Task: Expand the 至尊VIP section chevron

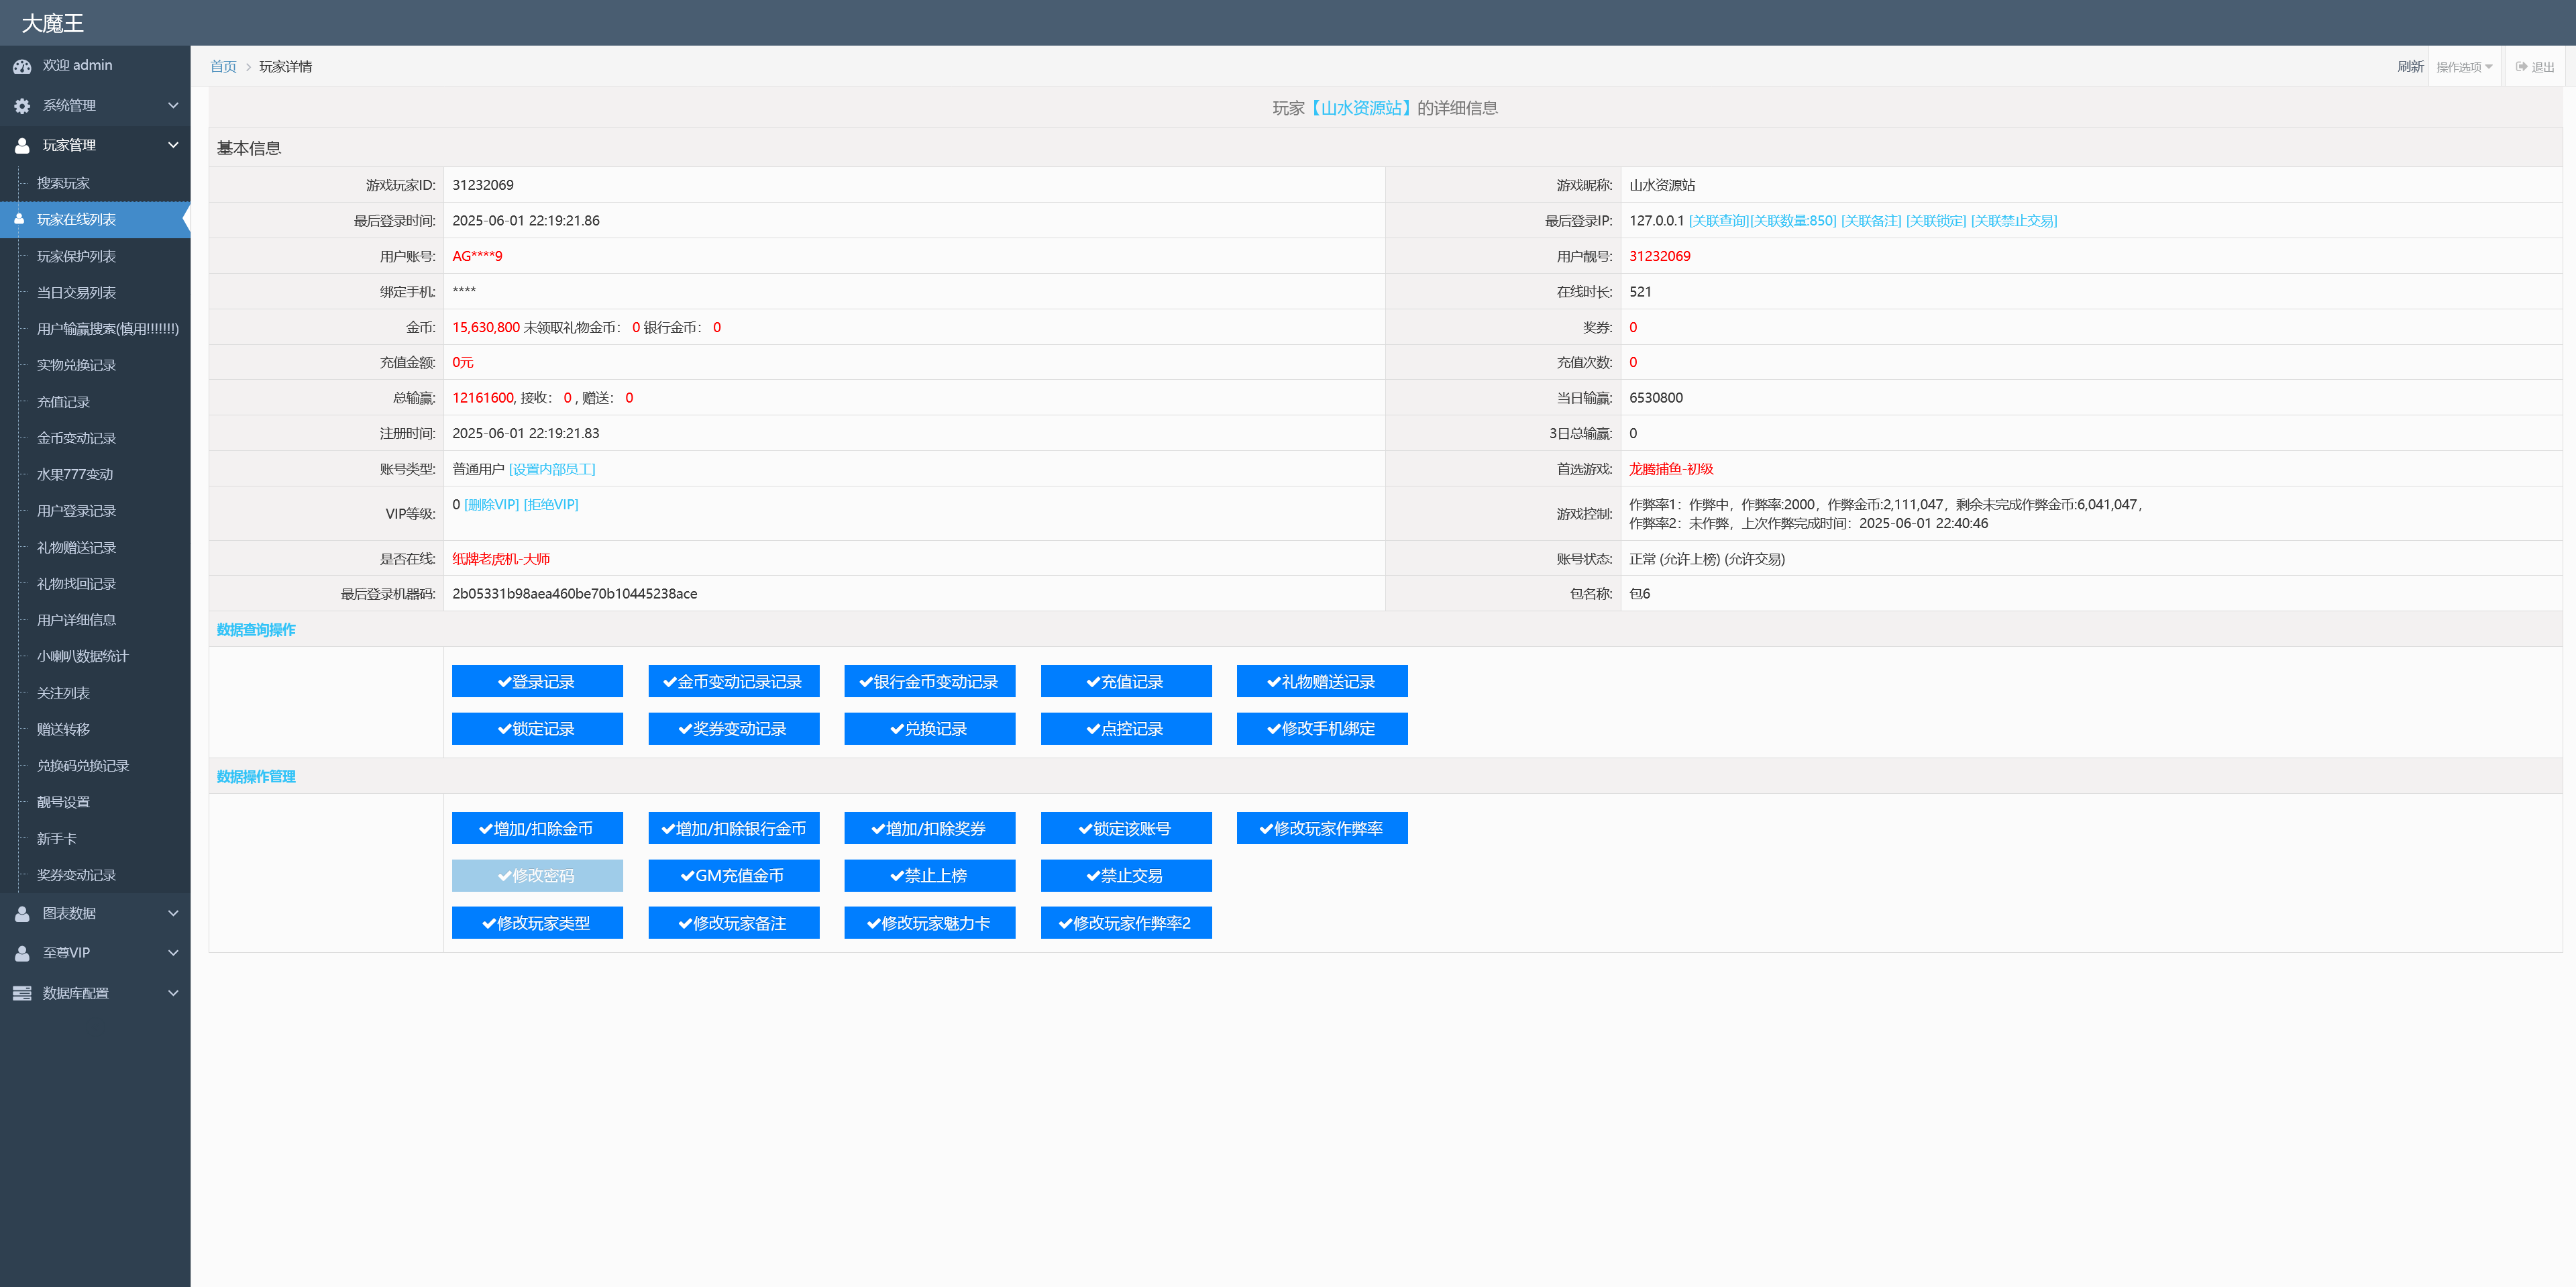Action: 173,953
